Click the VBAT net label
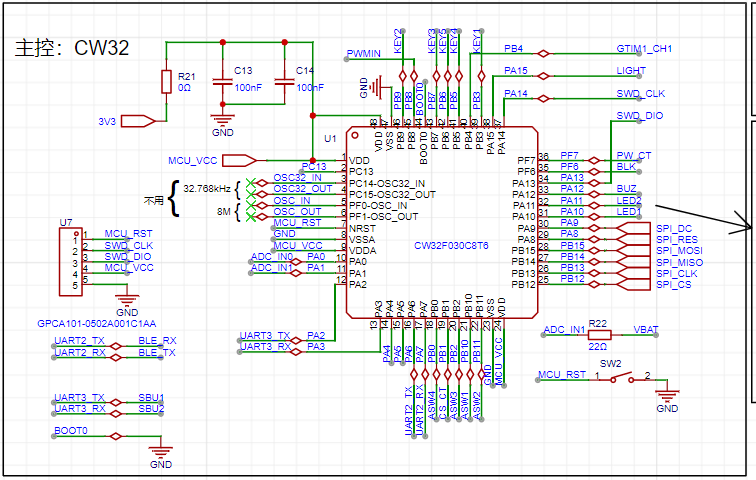The width and height of the screenshot is (756, 480). [x=646, y=330]
